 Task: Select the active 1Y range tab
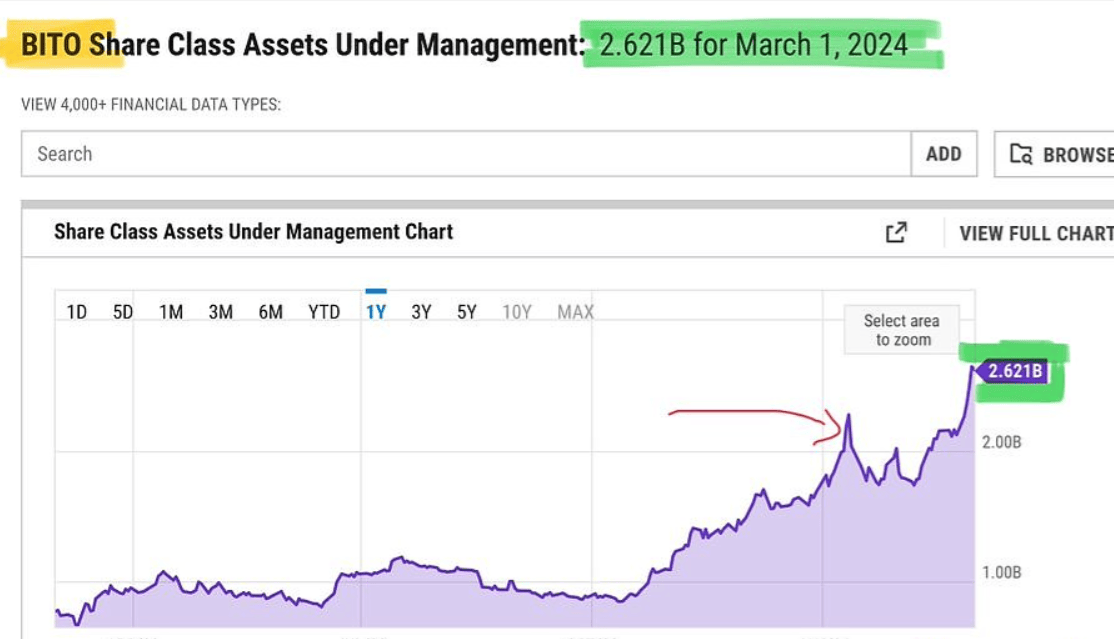(x=376, y=312)
